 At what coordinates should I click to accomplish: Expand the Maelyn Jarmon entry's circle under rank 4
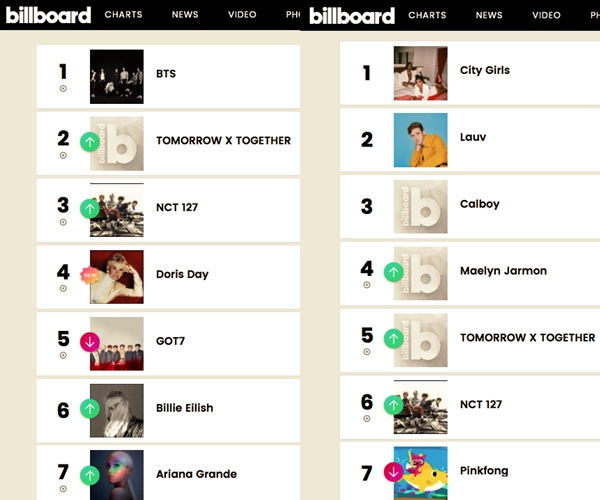pos(367,285)
